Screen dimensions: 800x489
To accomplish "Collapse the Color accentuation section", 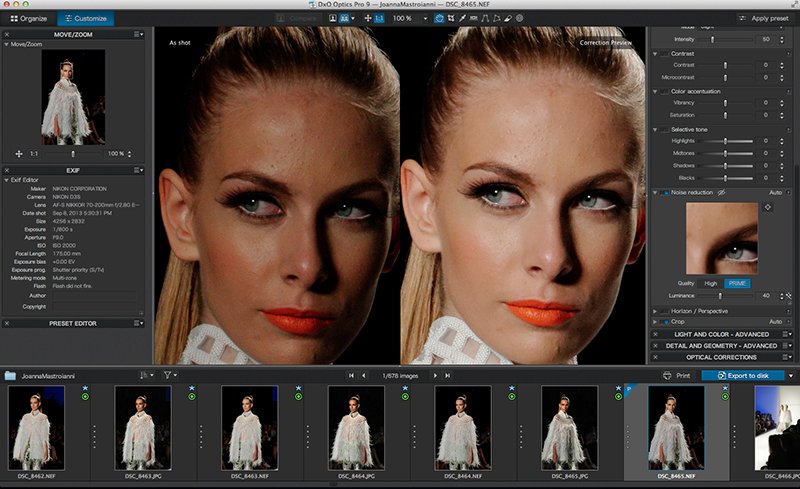I will (x=655, y=91).
